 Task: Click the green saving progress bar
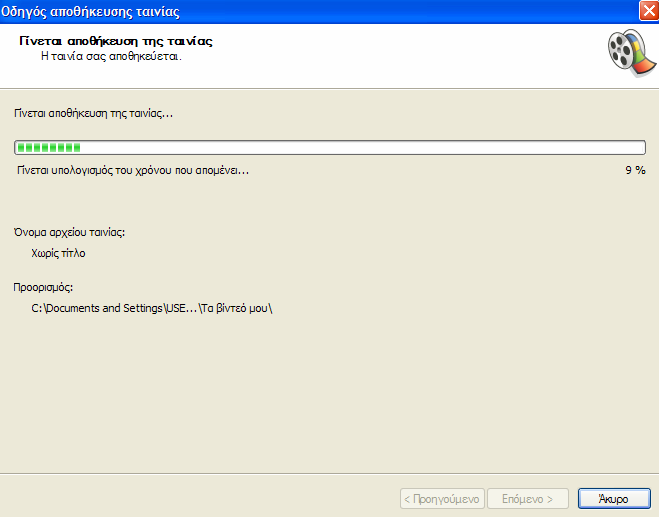pos(330,148)
